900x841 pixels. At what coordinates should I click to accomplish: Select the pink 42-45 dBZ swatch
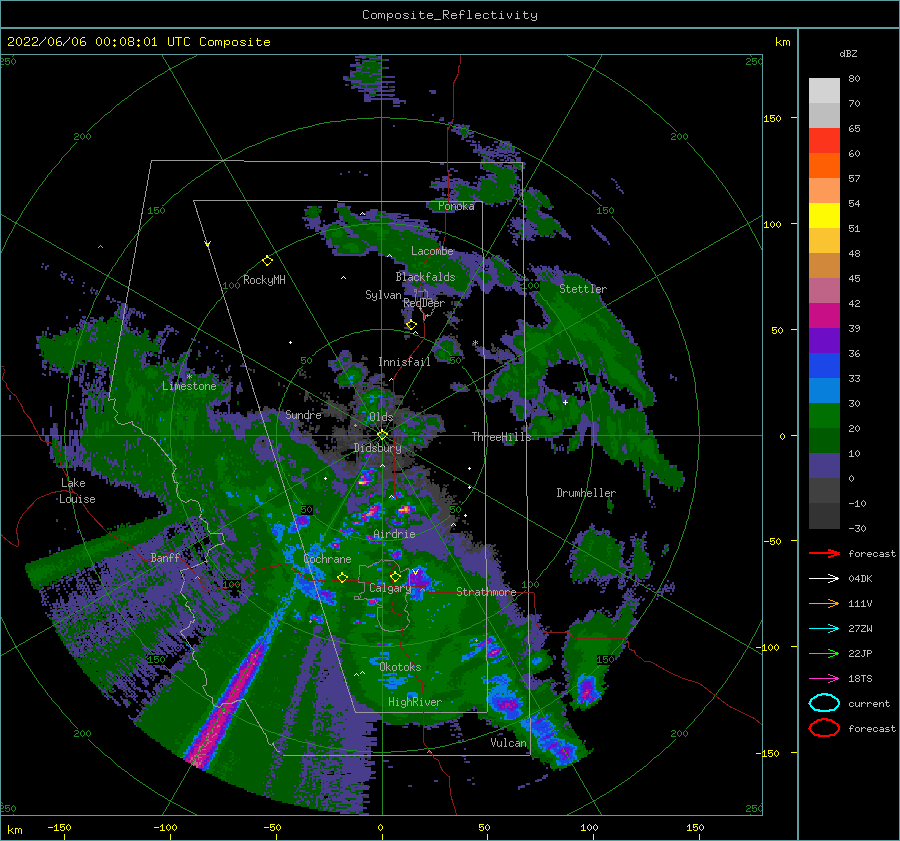[x=824, y=290]
